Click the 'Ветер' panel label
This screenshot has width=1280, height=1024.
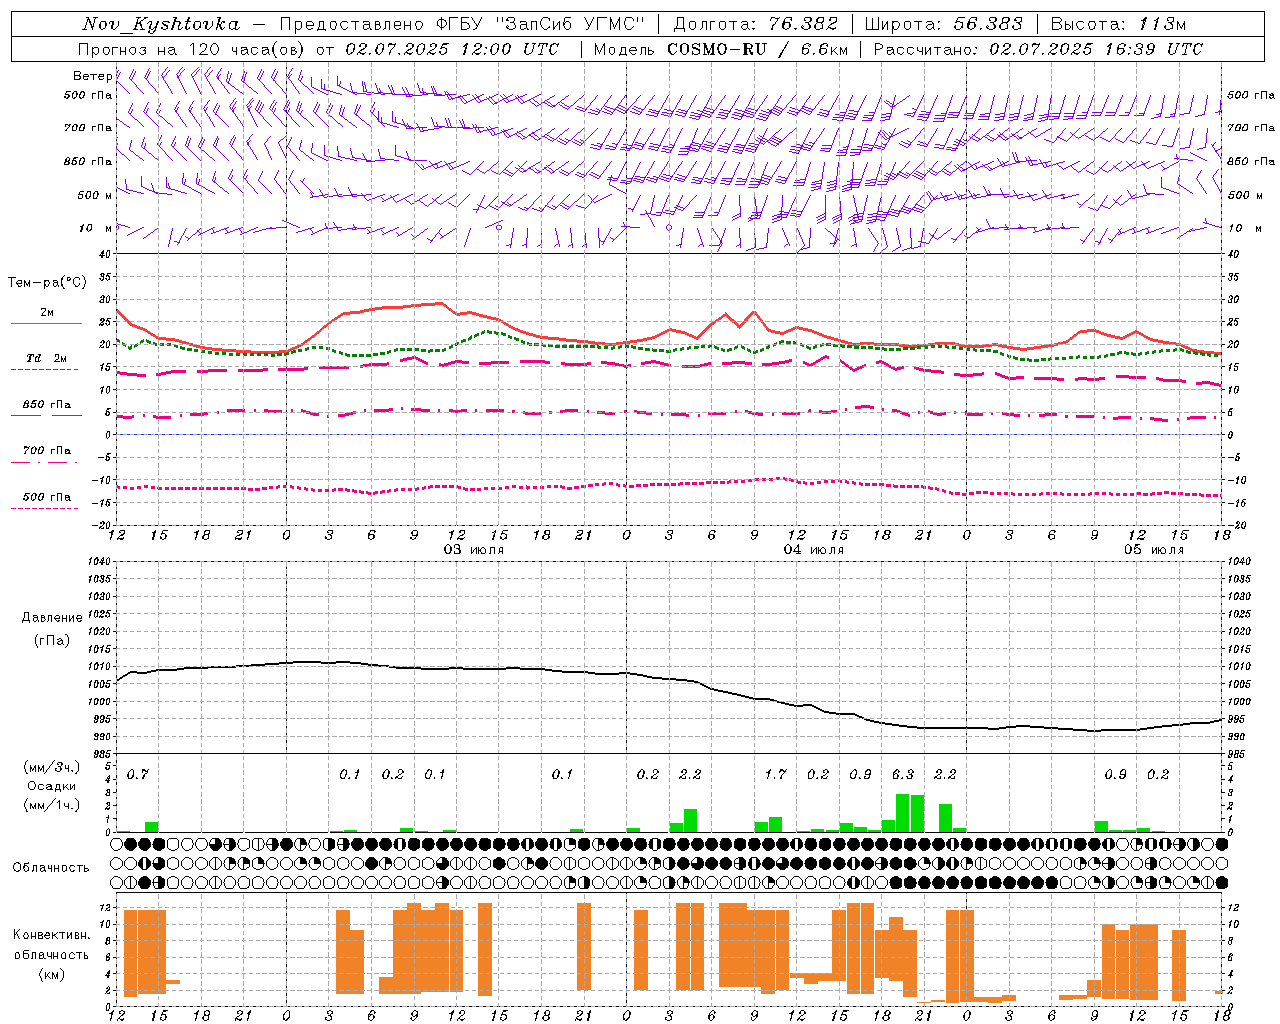pos(92,76)
